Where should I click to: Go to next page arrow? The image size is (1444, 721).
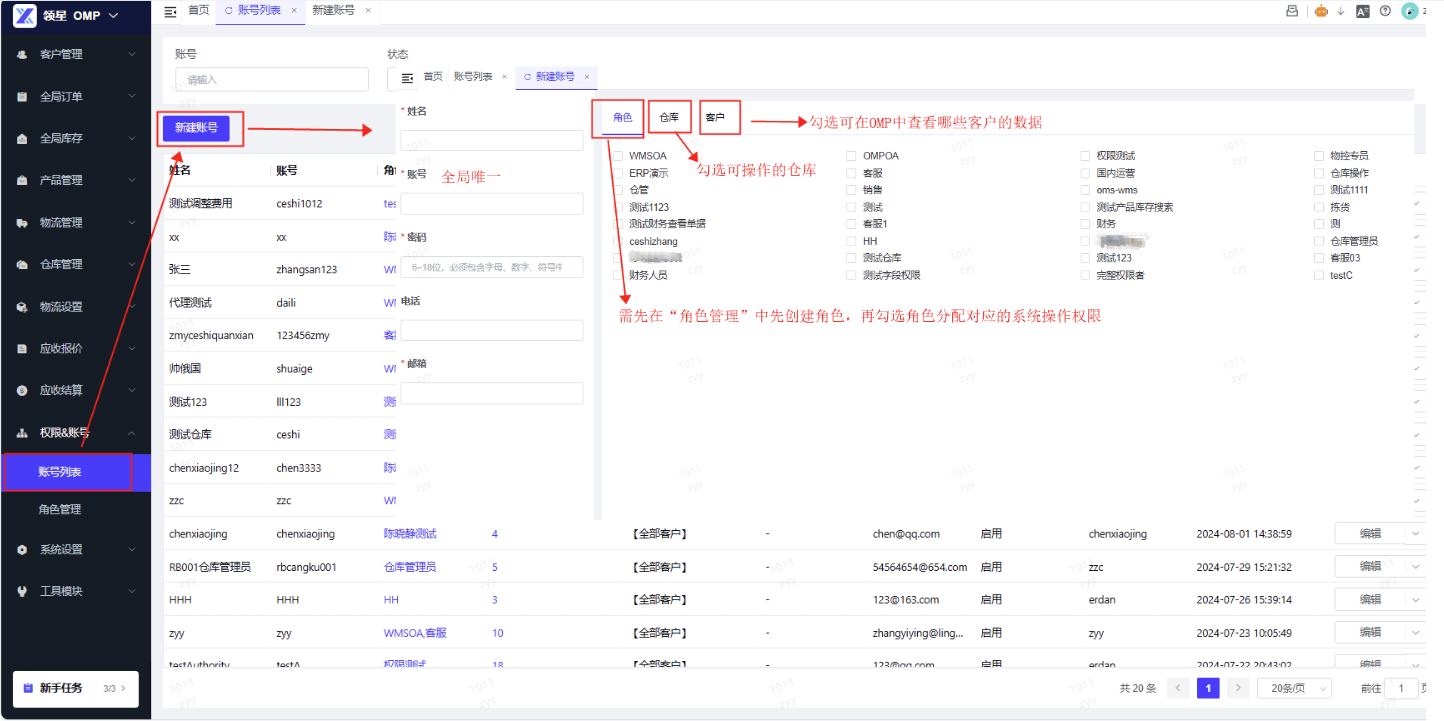tap(1238, 688)
